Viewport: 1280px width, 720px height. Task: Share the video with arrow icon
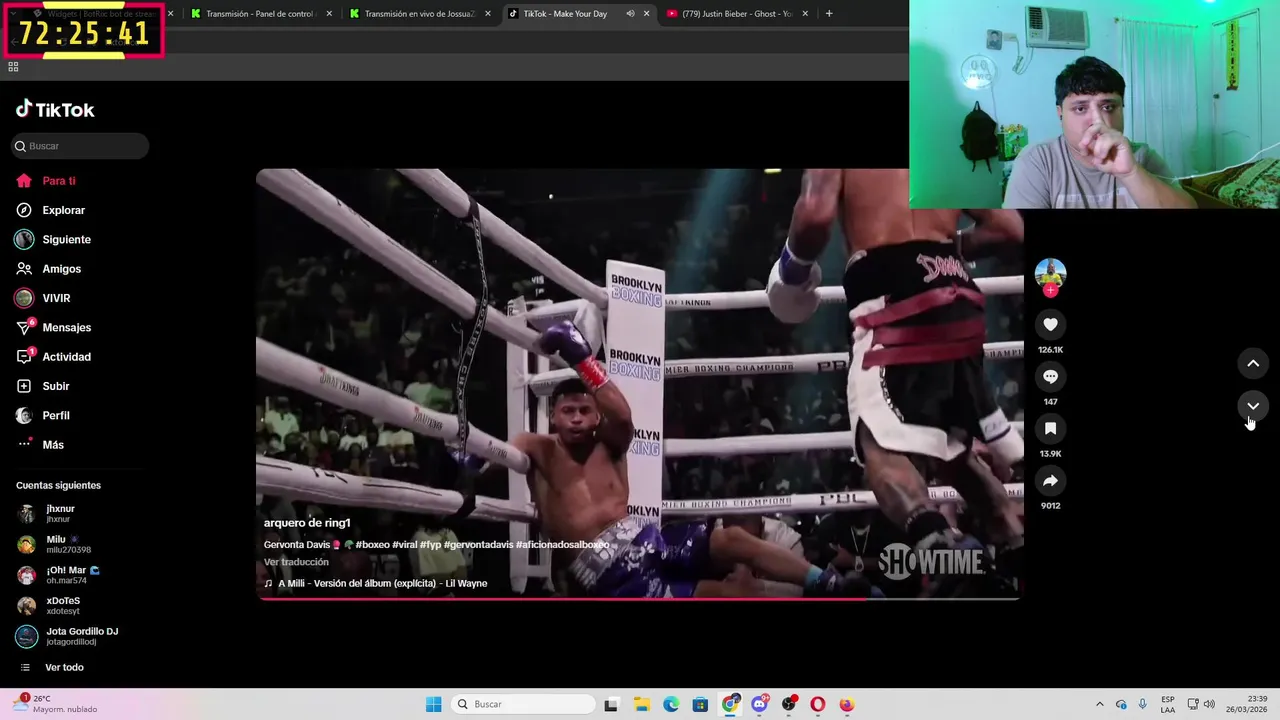pos(1050,480)
